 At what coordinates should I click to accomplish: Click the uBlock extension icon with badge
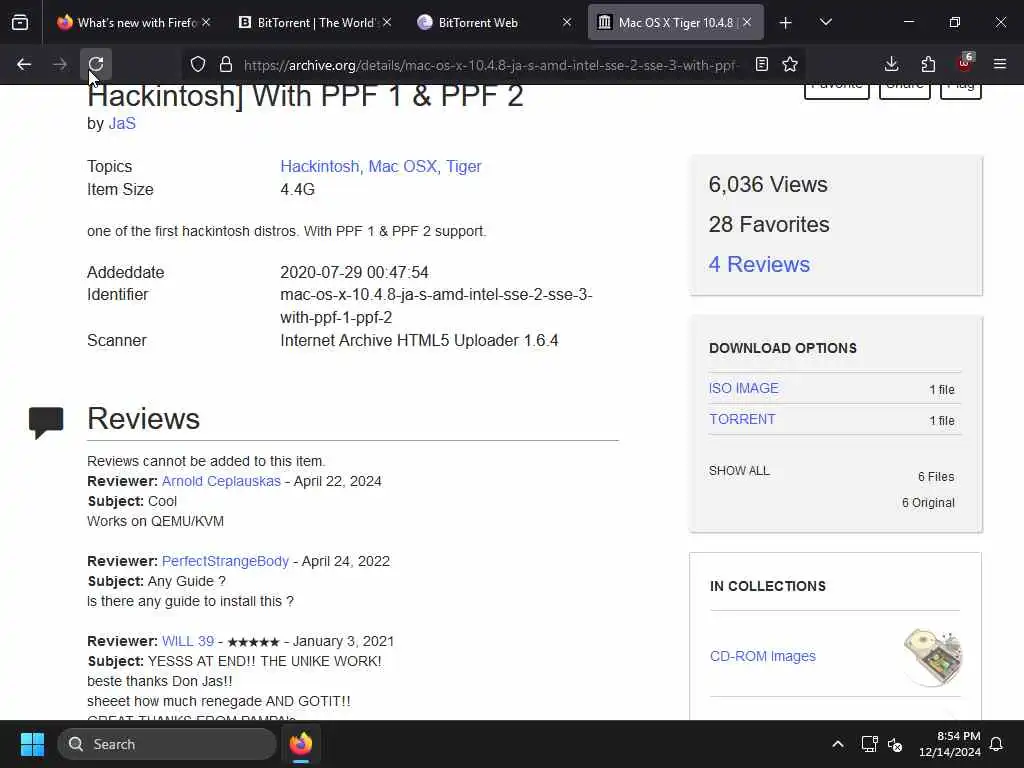point(965,63)
